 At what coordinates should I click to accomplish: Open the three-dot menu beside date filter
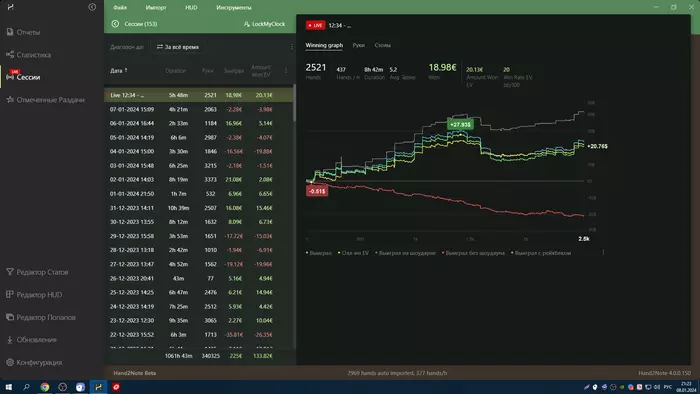[x=292, y=47]
